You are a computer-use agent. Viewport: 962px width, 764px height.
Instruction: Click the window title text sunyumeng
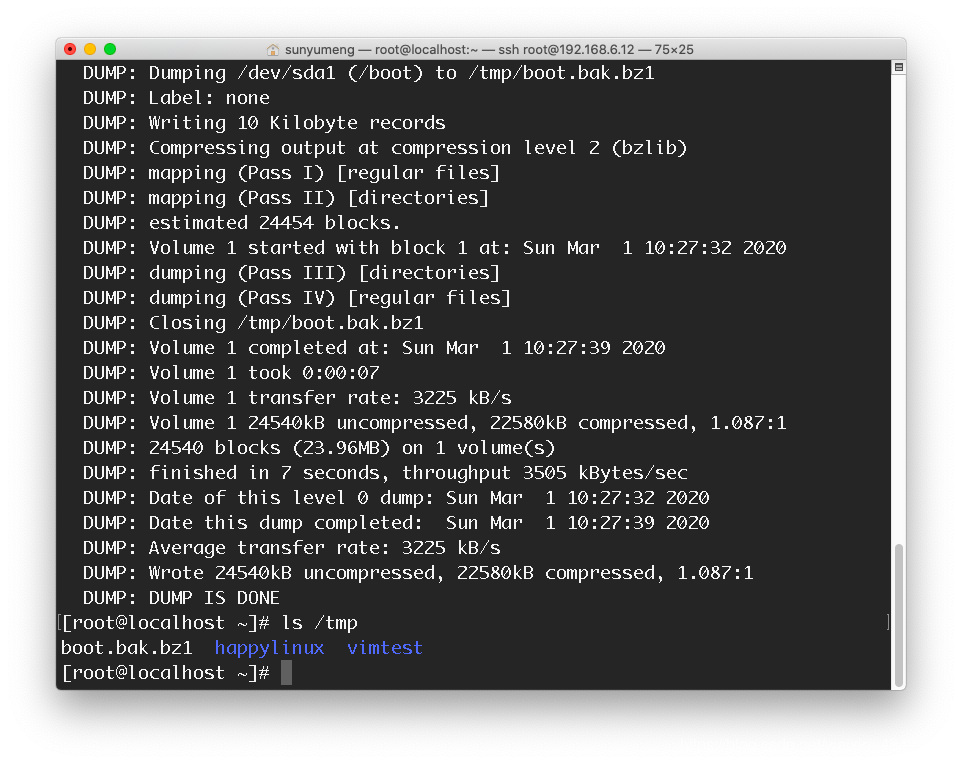tap(320, 50)
